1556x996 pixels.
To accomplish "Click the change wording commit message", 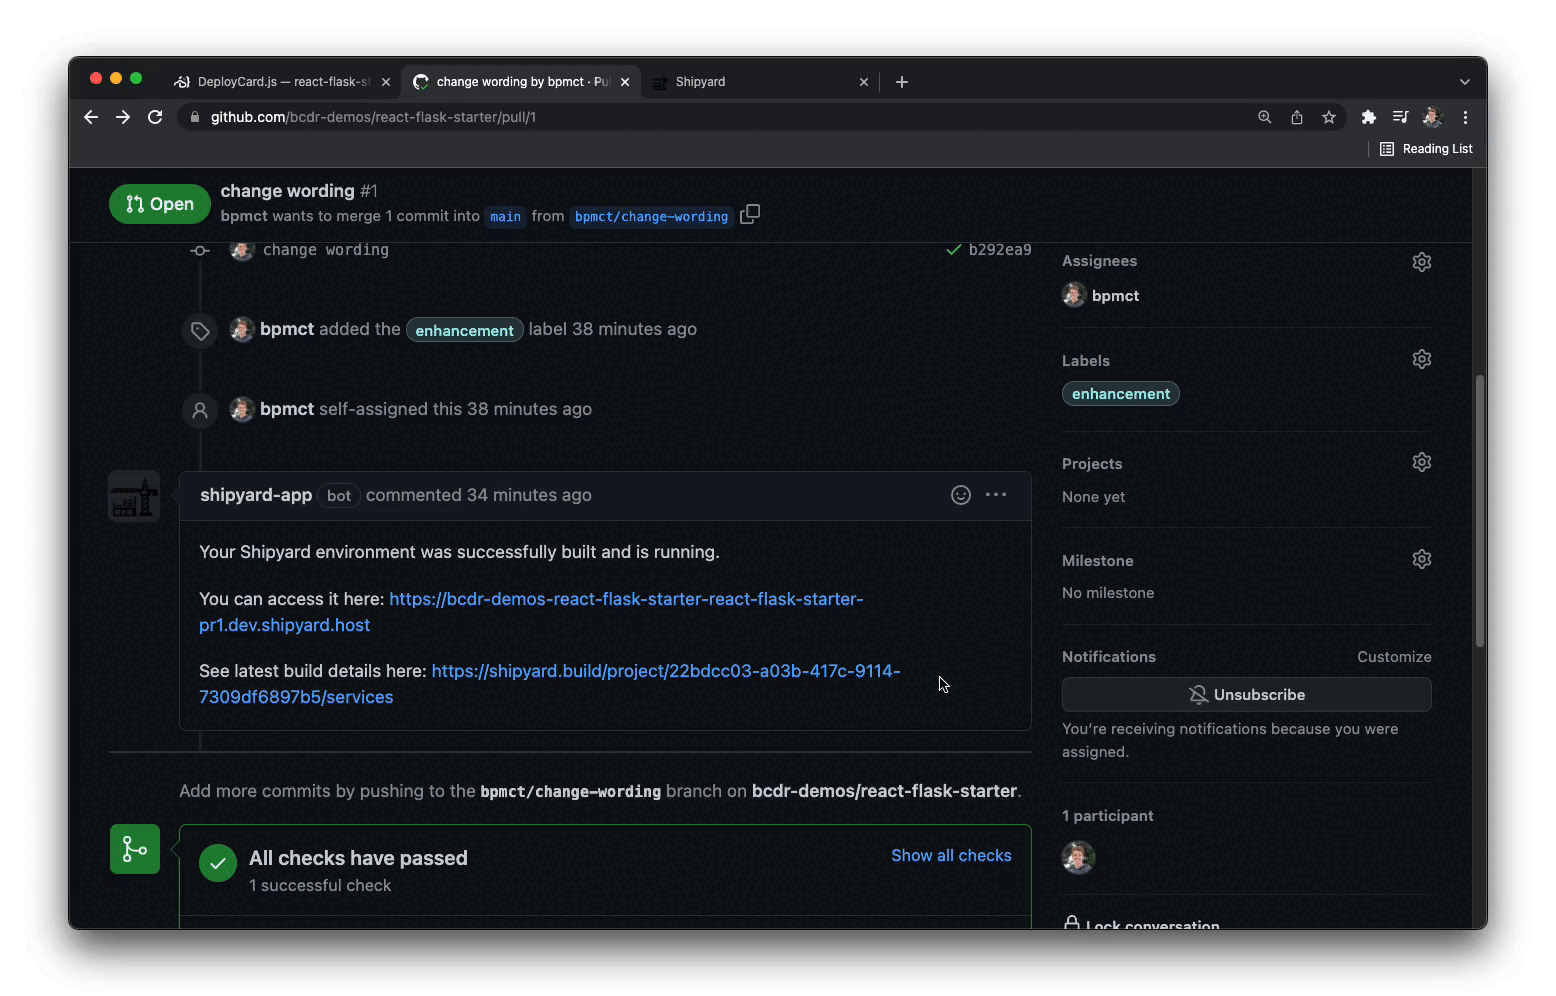I will (326, 250).
